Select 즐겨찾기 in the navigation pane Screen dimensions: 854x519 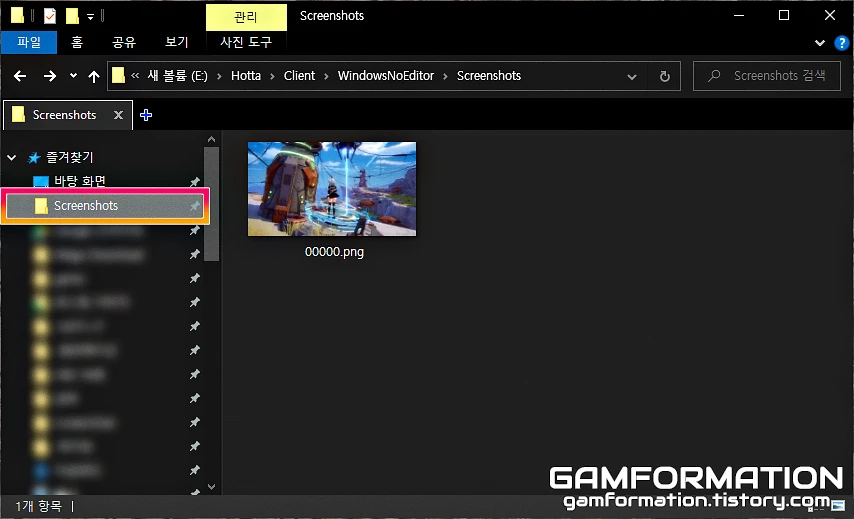[x=69, y=157]
